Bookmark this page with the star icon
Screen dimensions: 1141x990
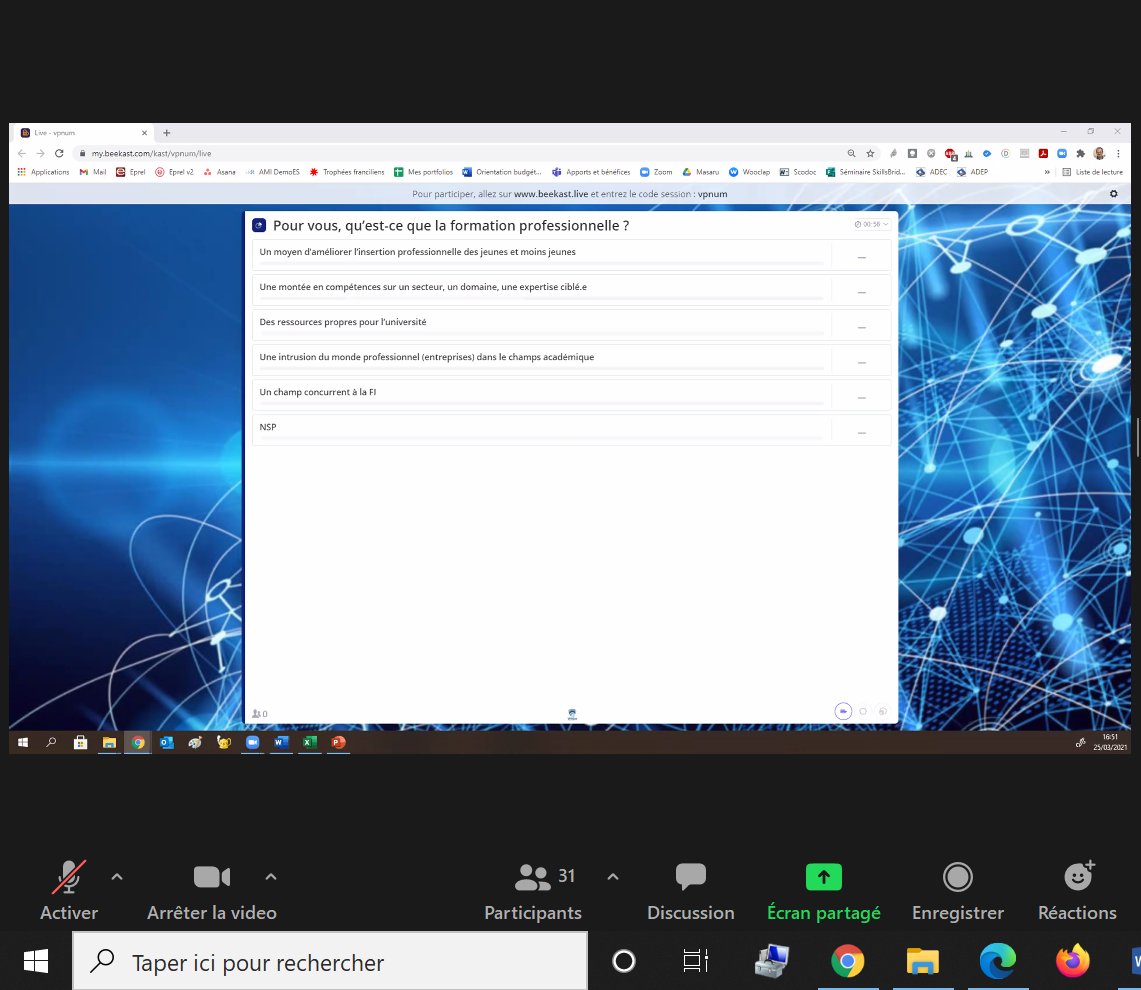870,153
